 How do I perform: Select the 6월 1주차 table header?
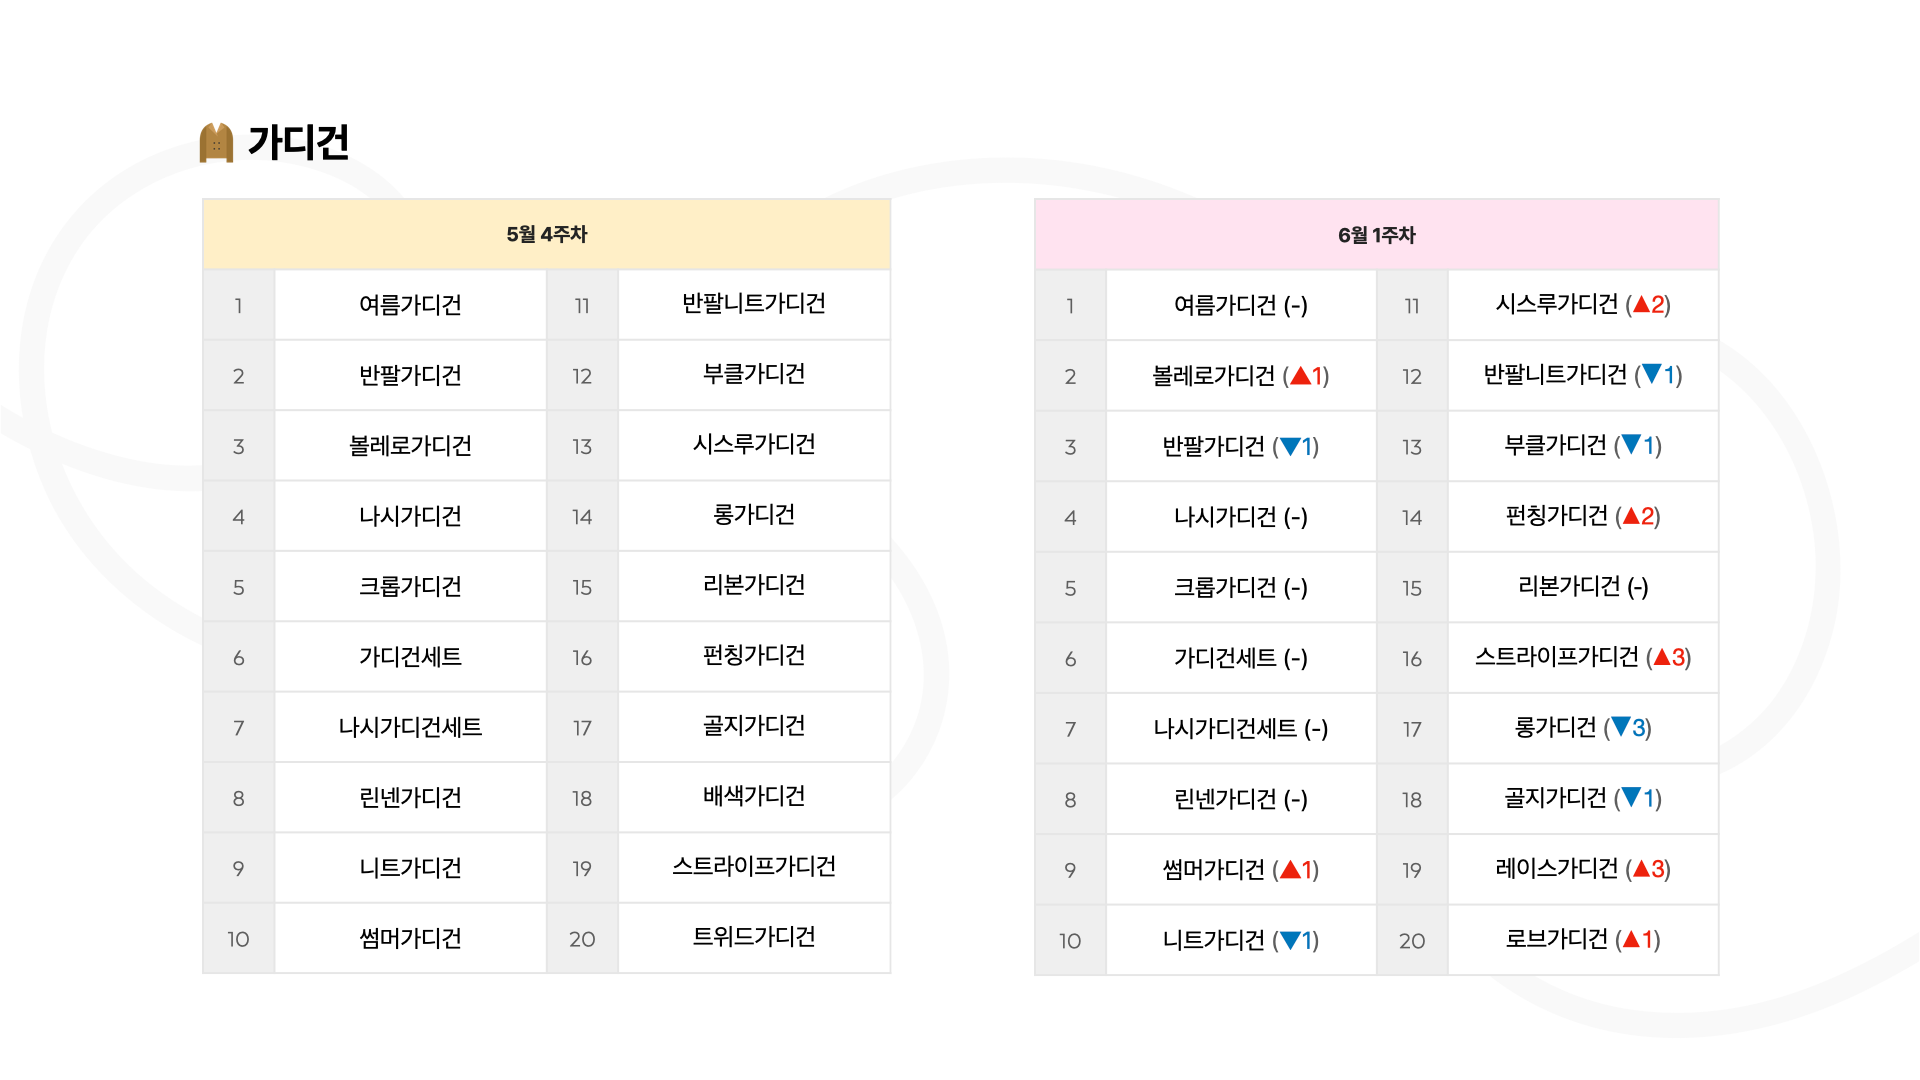click(1377, 235)
